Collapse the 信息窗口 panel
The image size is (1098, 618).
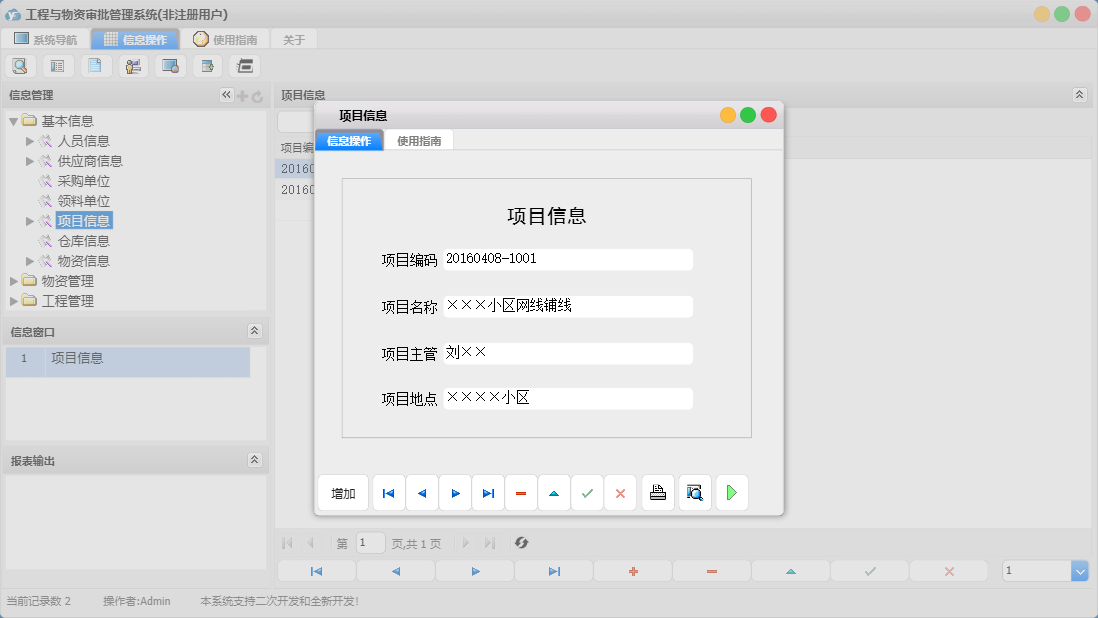(255, 331)
